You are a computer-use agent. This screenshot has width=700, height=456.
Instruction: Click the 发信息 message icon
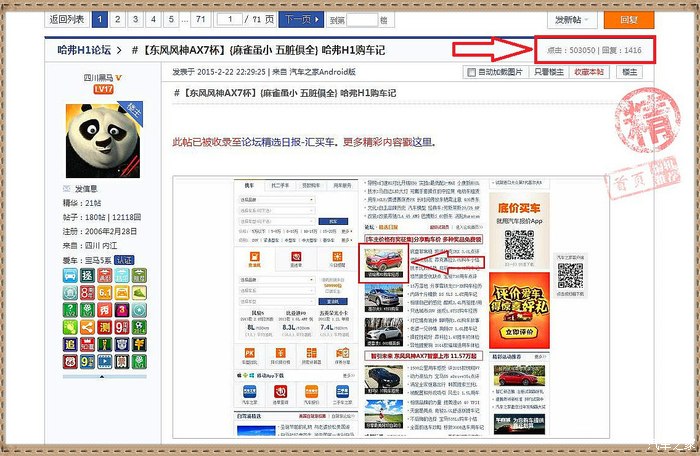tap(66, 187)
